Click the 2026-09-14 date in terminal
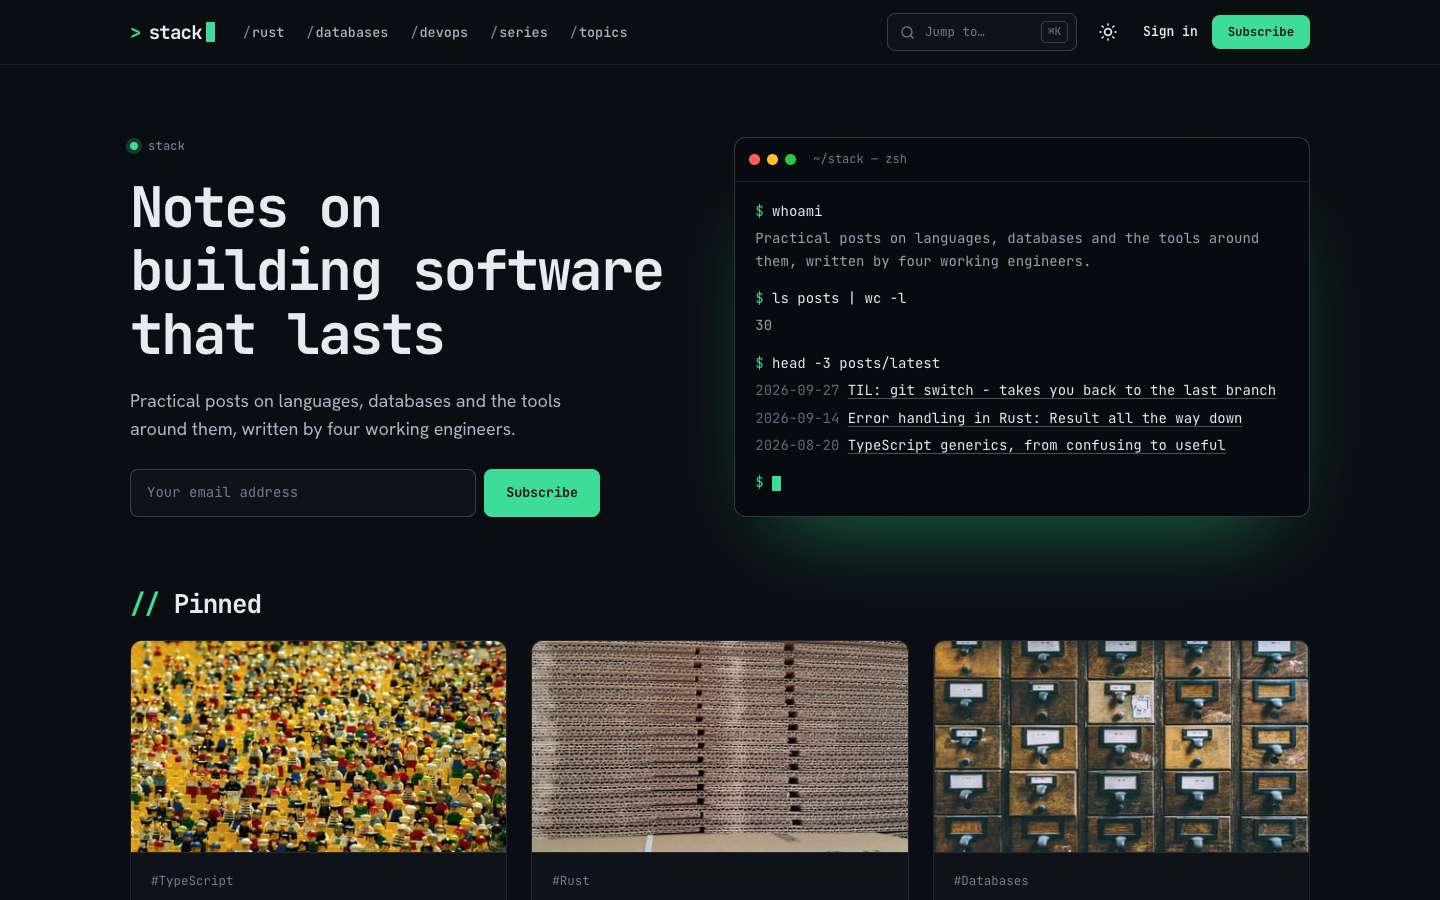Viewport: 1440px width, 900px height. tap(797, 418)
